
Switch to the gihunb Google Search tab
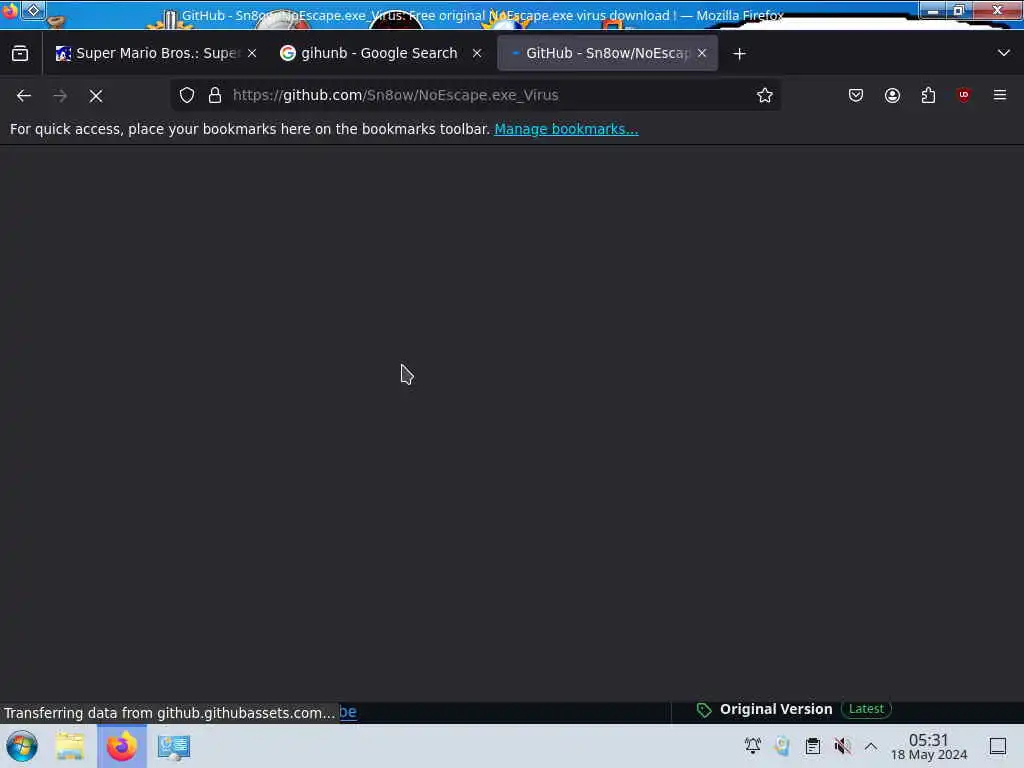[379, 54]
